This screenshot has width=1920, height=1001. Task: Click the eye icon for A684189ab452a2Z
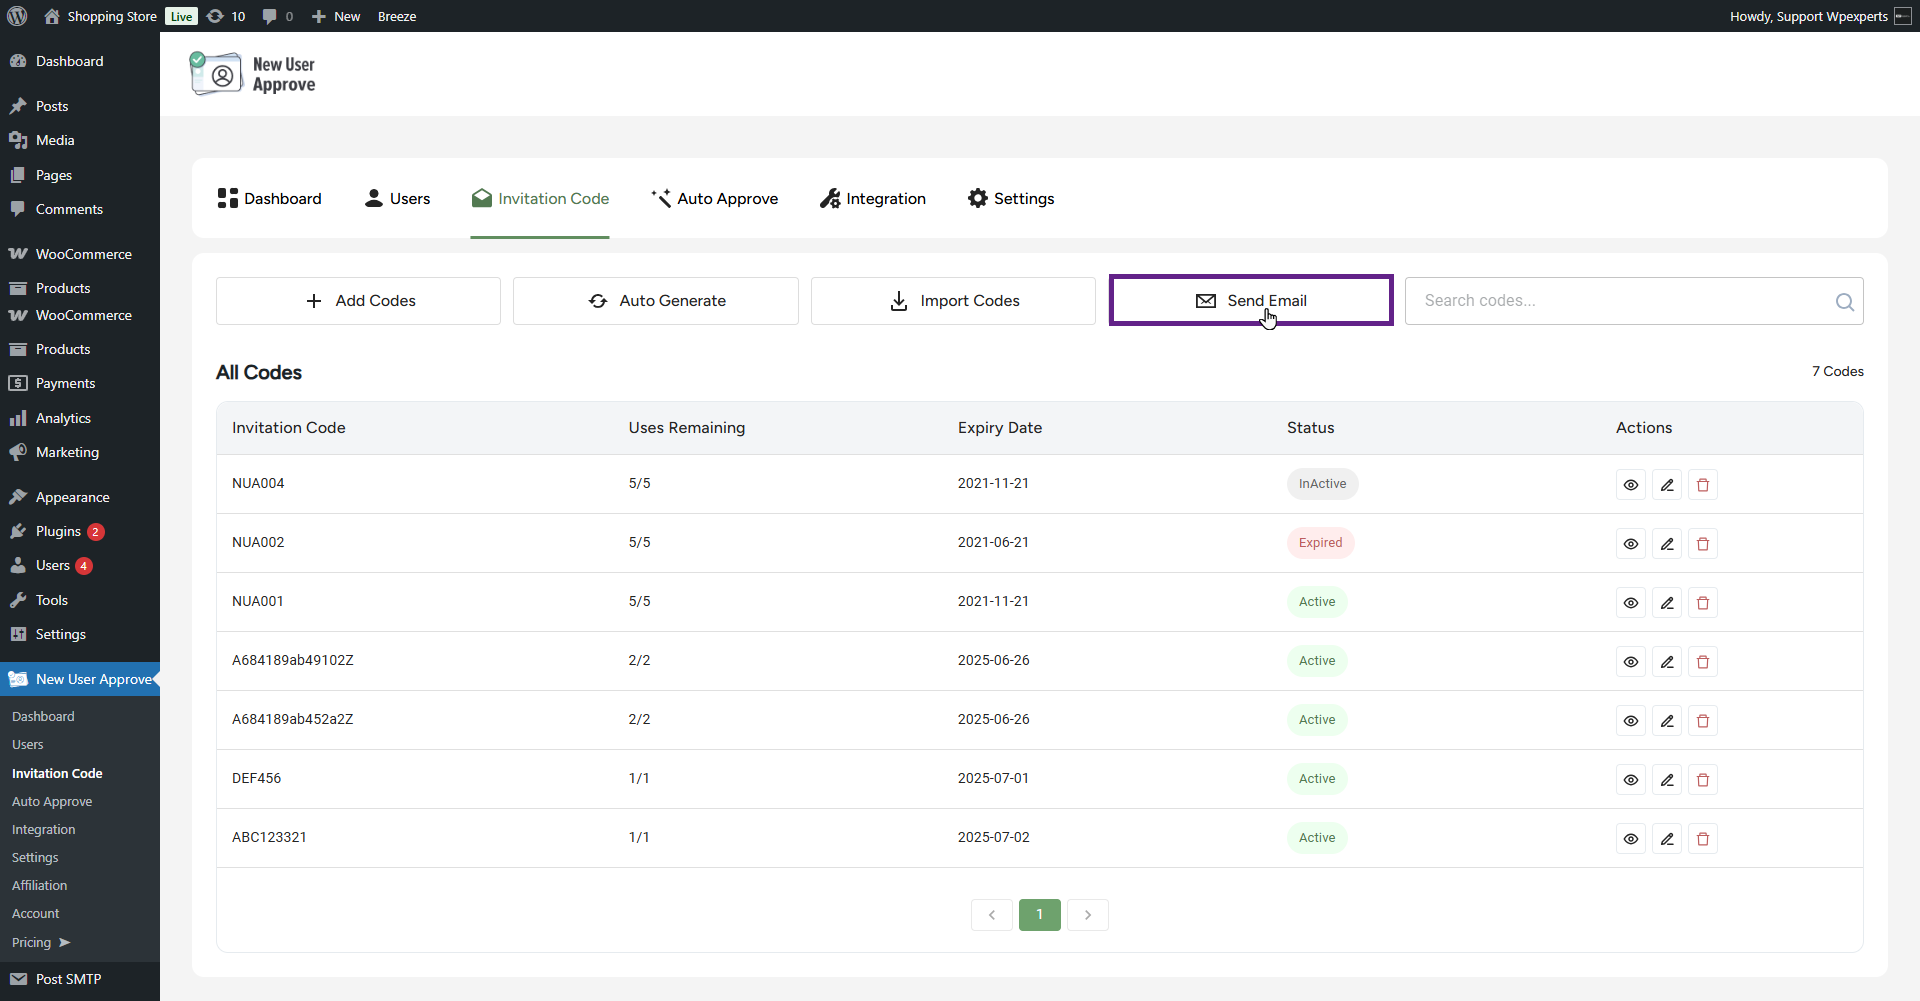(x=1631, y=721)
